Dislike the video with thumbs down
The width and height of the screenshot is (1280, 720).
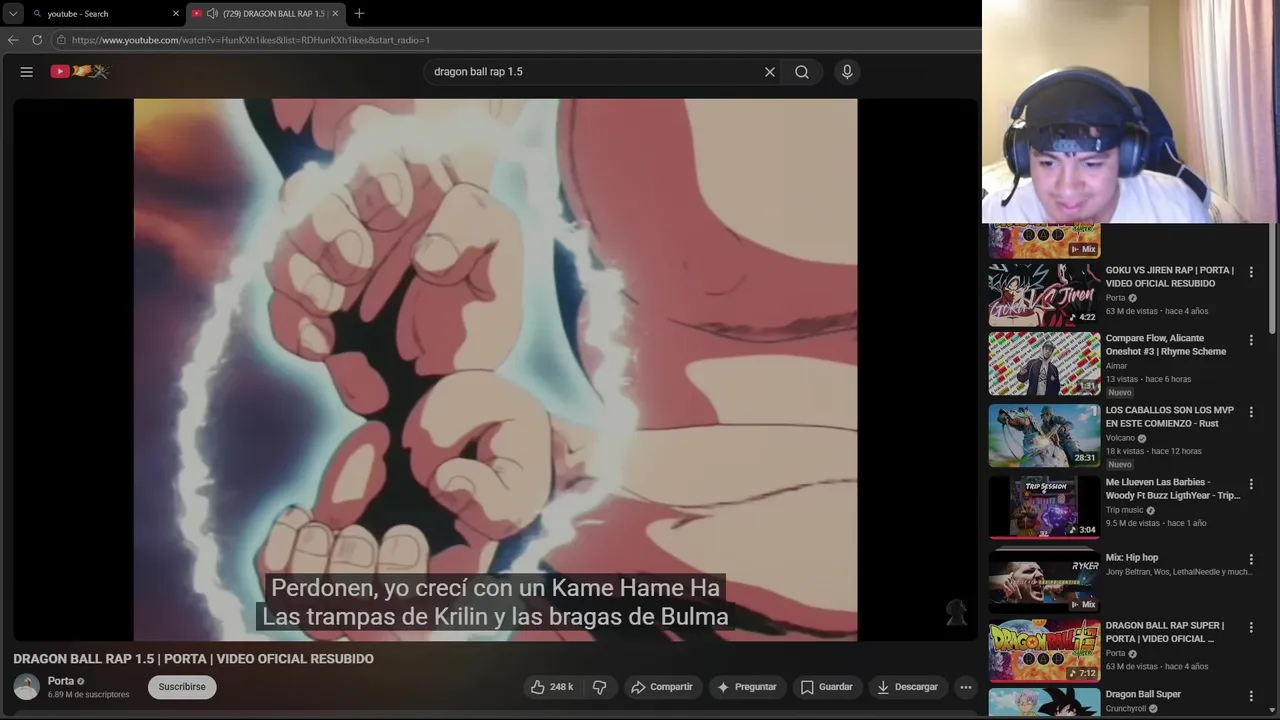pyautogui.click(x=600, y=687)
